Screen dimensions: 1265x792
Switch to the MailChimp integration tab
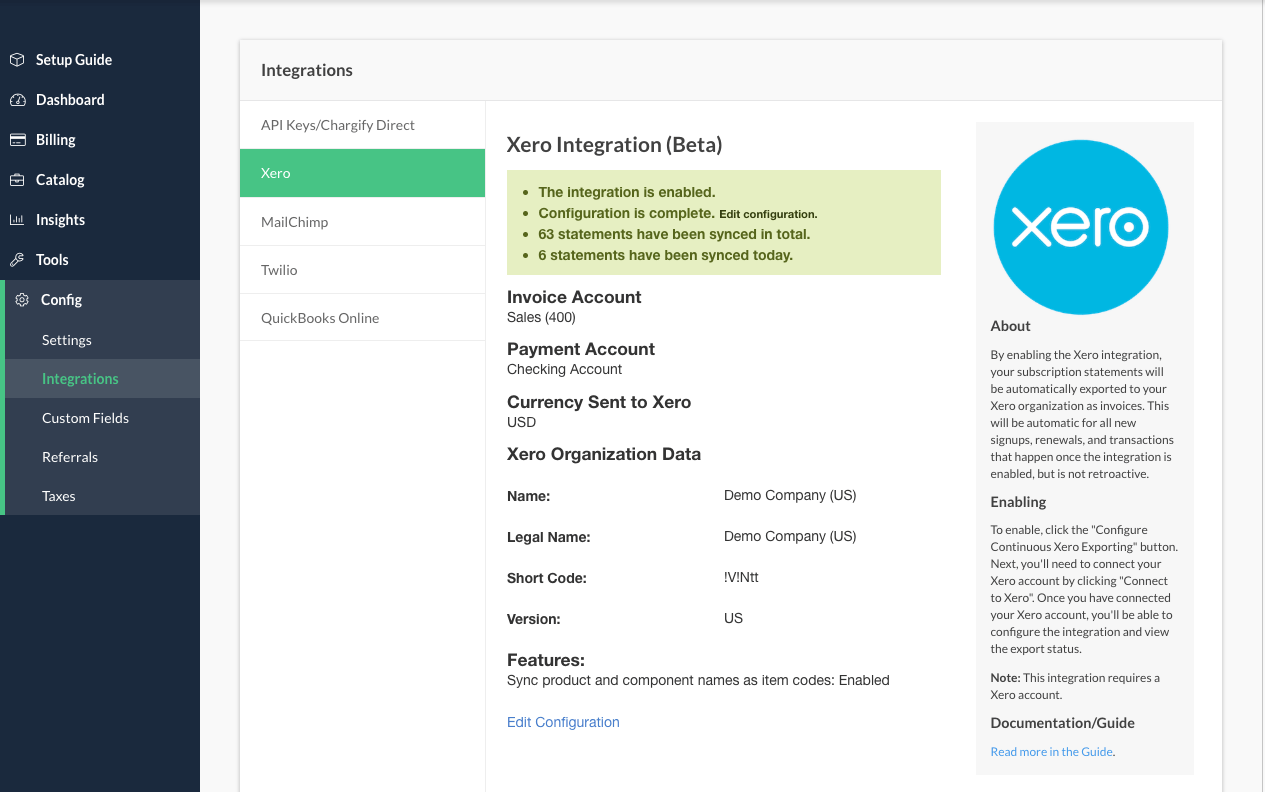(x=294, y=222)
